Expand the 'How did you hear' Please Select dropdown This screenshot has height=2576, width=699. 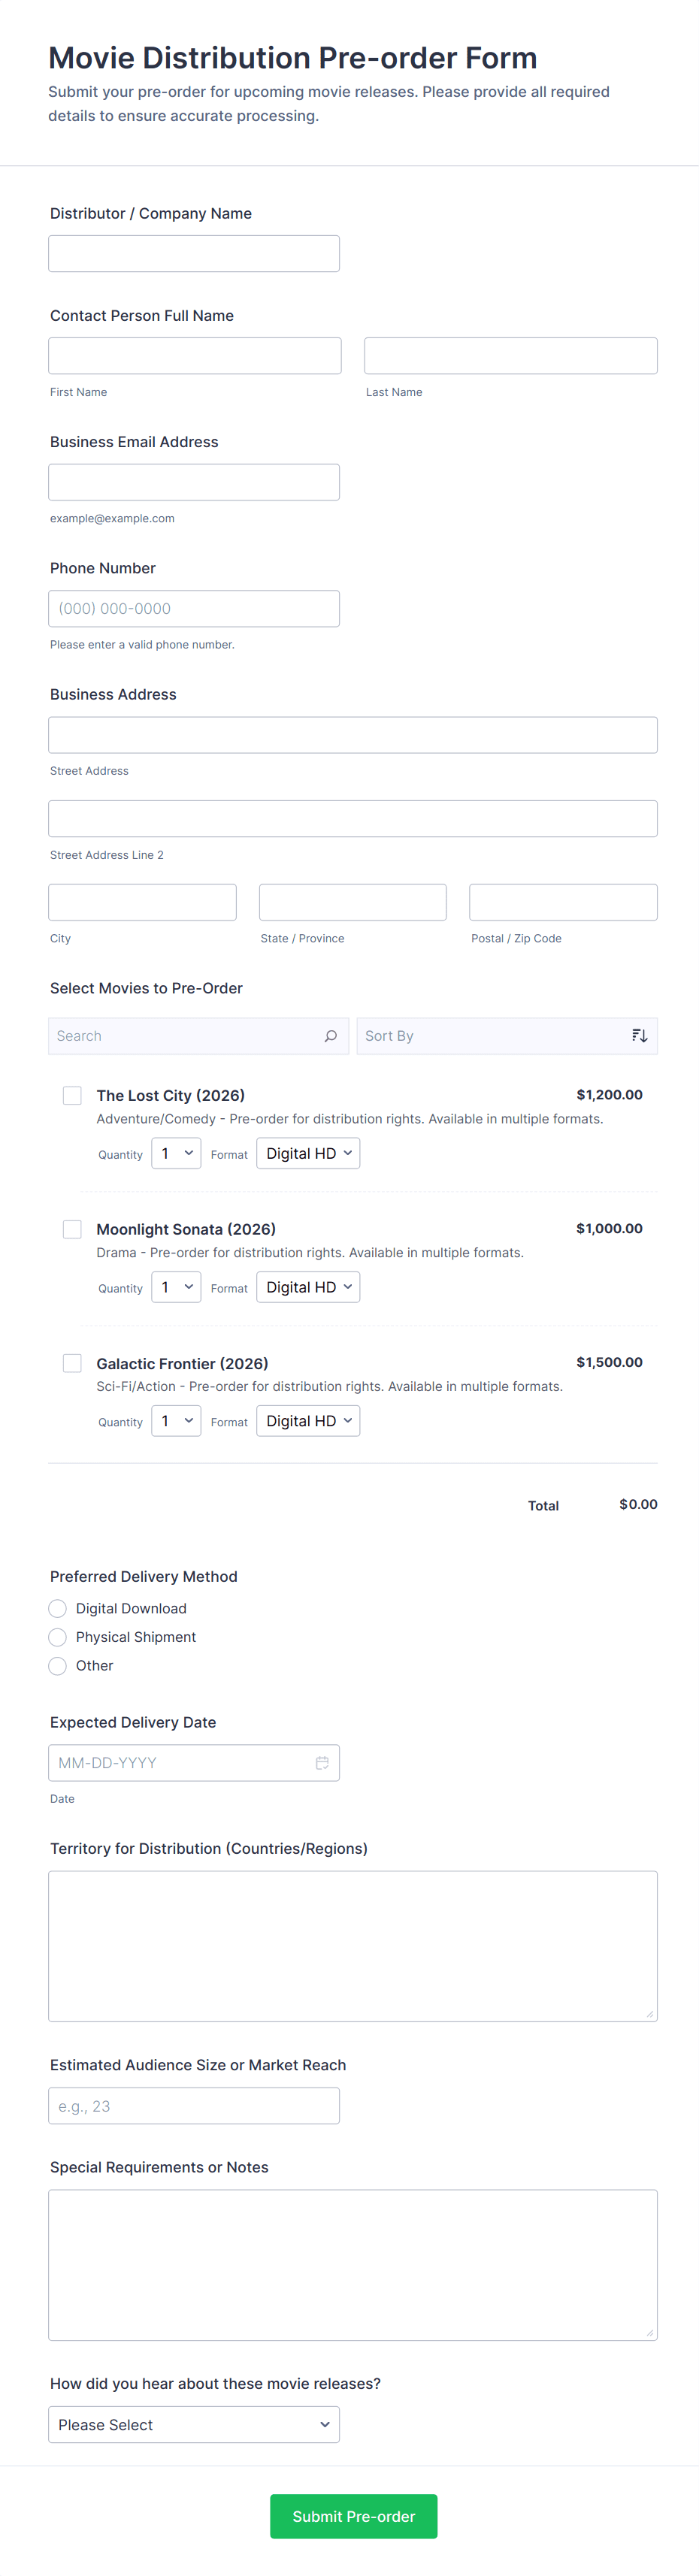[194, 2425]
